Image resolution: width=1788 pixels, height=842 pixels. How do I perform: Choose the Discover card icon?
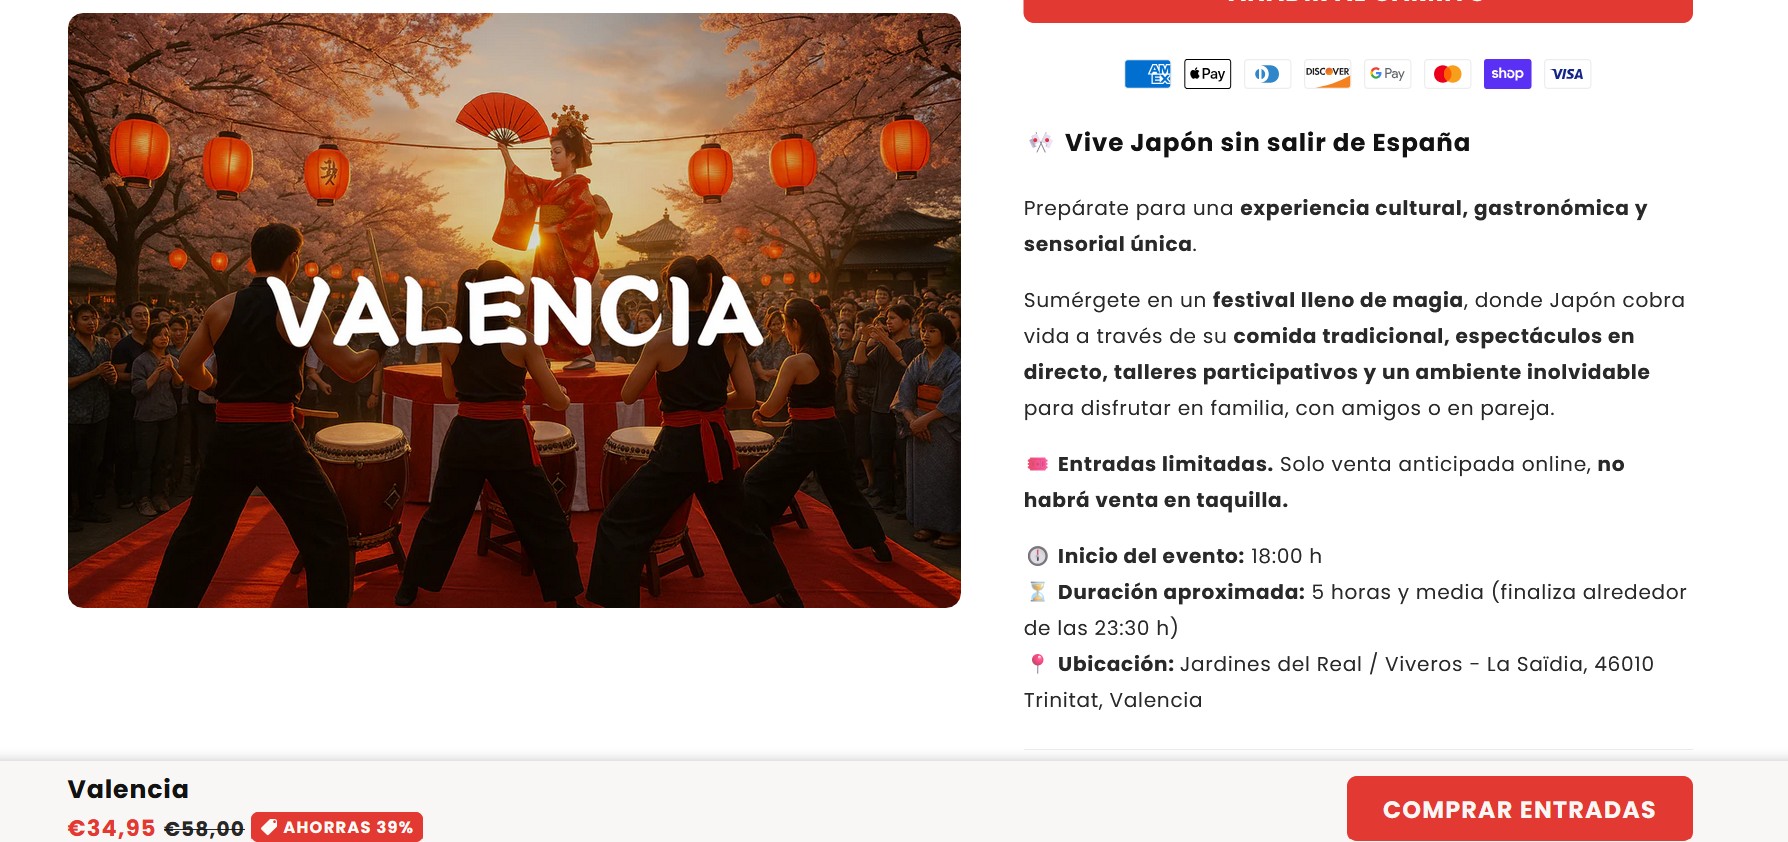1327,74
